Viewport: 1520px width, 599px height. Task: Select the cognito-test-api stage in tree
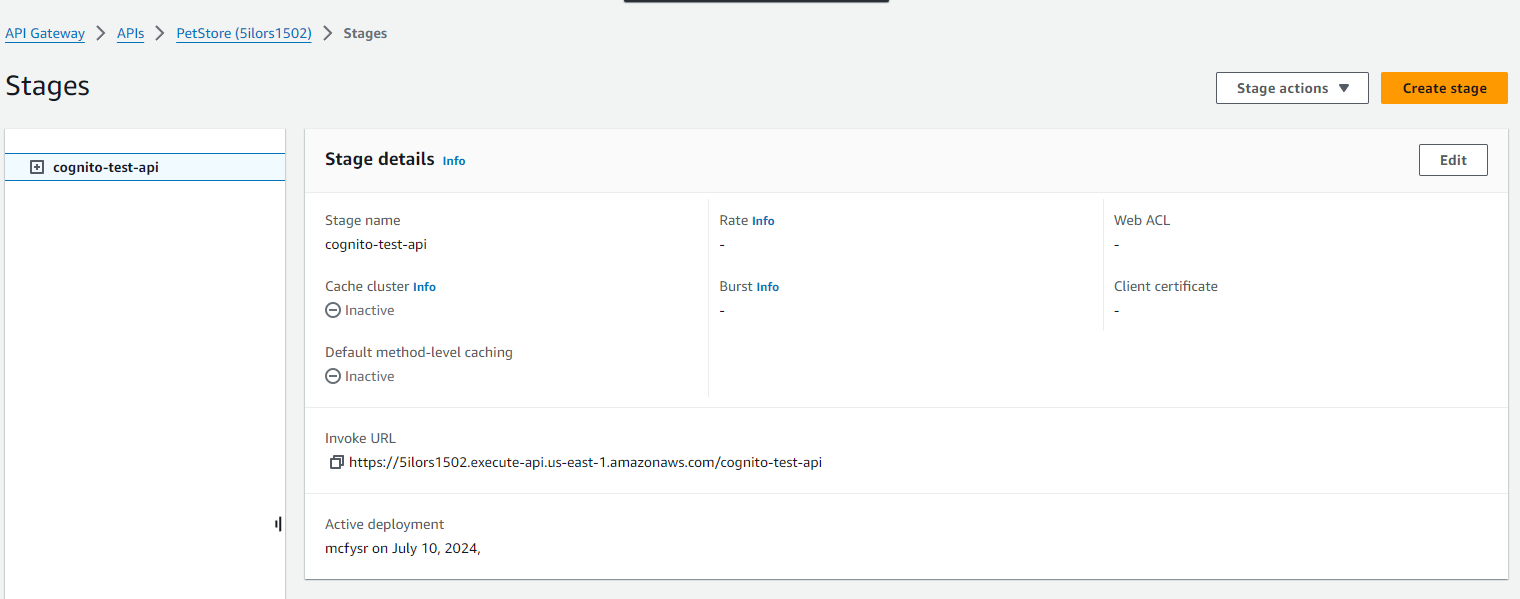point(145,167)
